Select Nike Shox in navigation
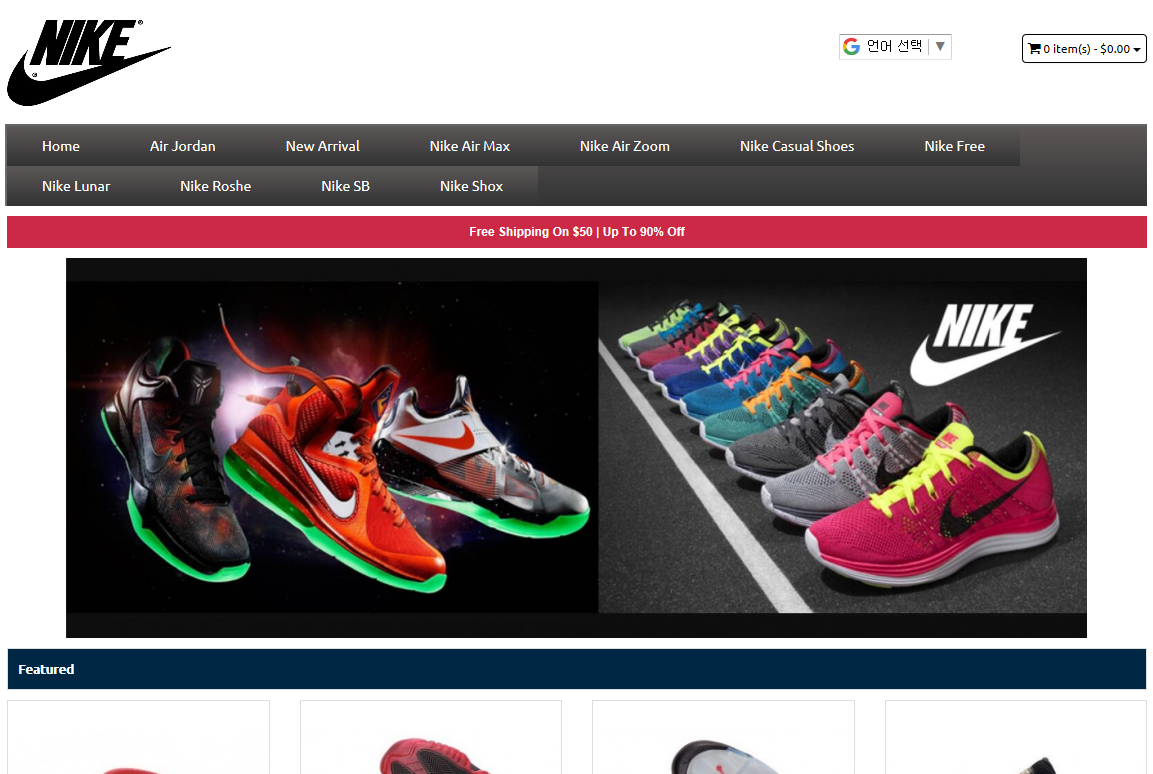This screenshot has width=1153, height=774. pos(471,186)
